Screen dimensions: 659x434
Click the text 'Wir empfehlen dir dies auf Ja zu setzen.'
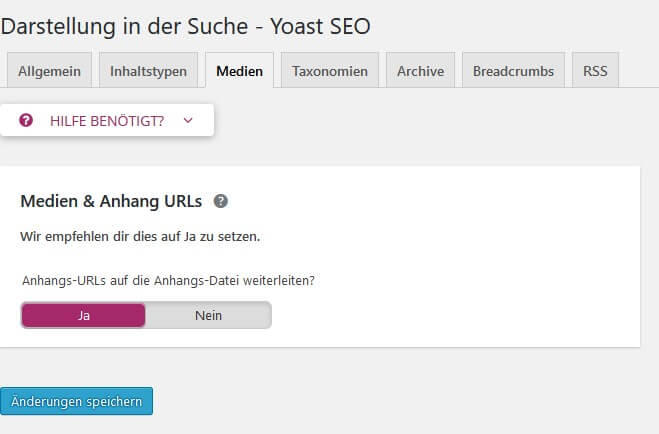pyautogui.click(x=140, y=237)
